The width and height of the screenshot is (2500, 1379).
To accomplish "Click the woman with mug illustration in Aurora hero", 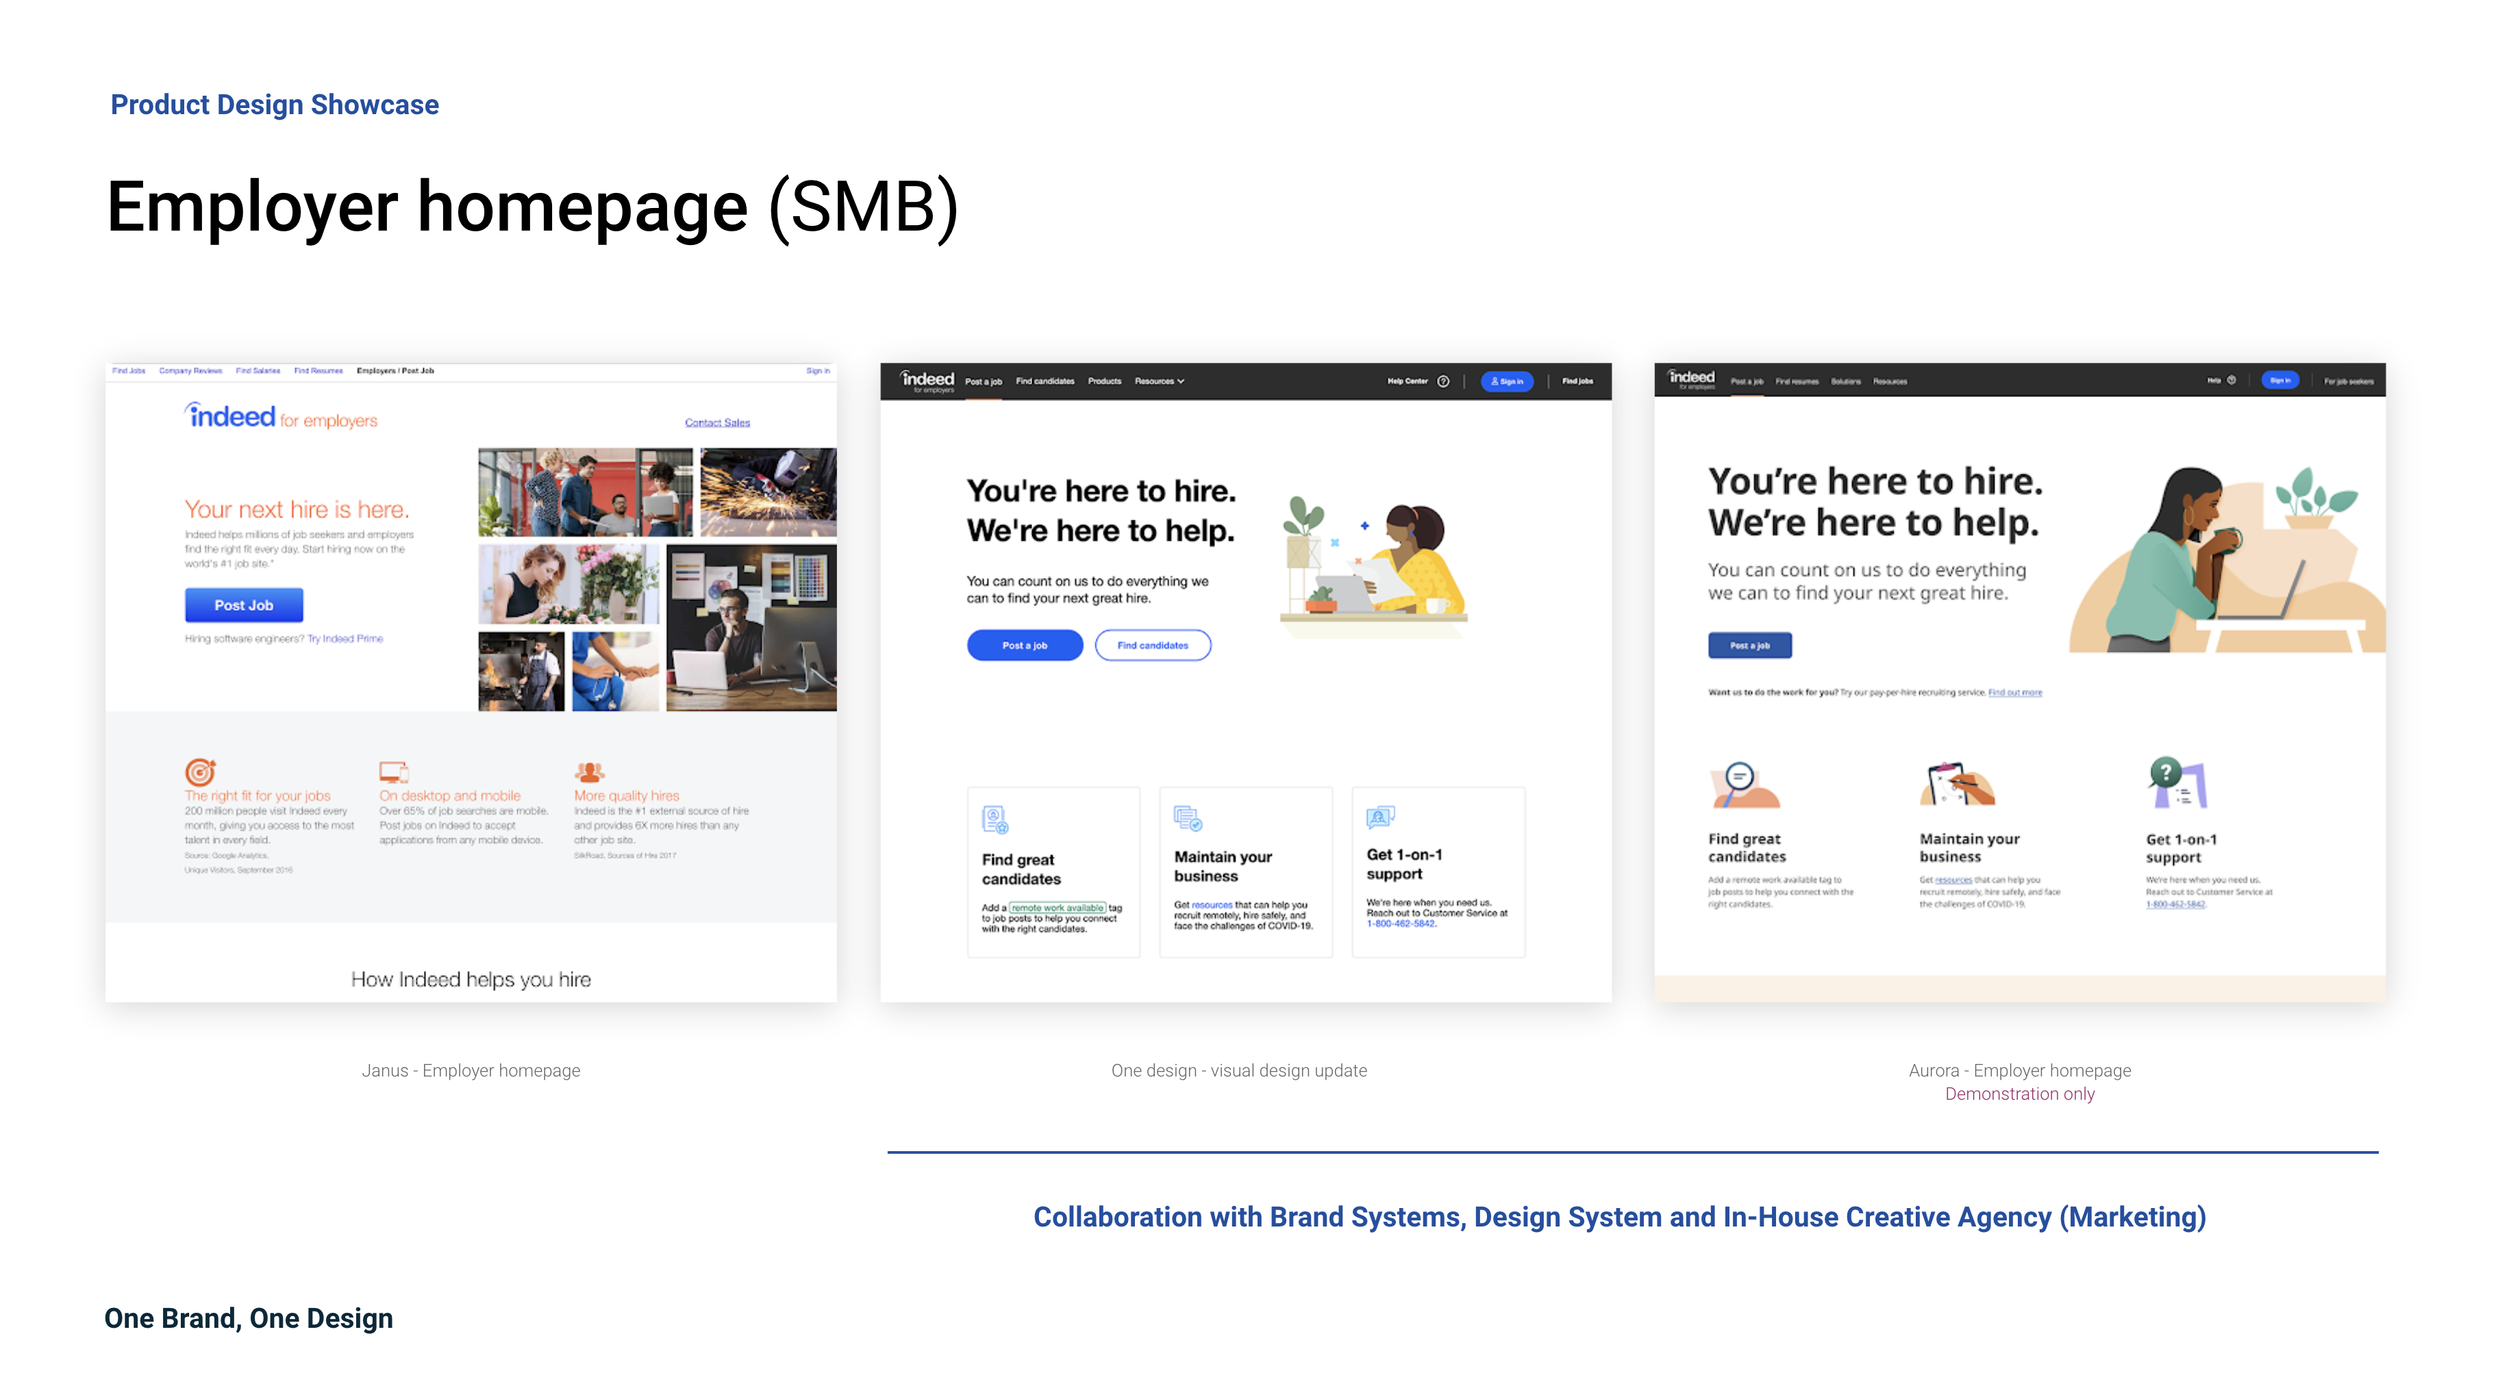I will click(2226, 560).
